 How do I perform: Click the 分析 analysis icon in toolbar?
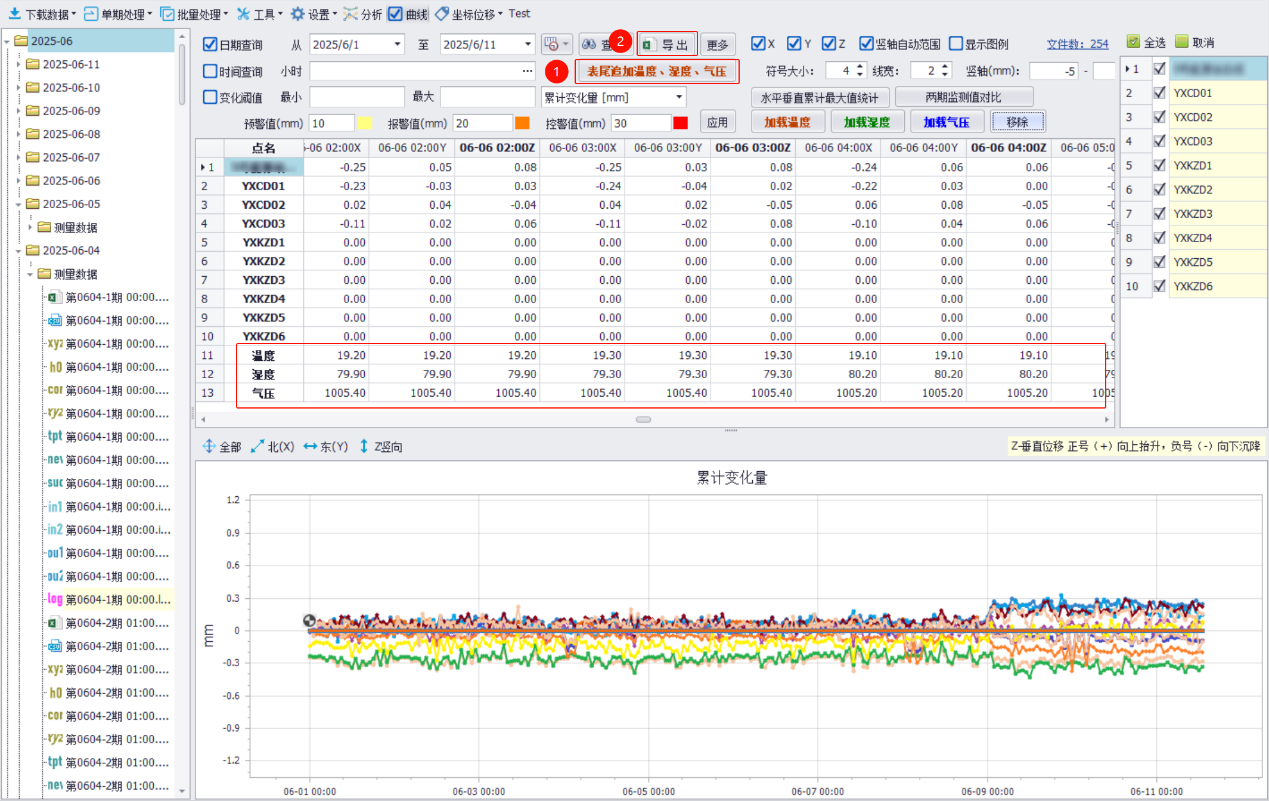(350, 14)
